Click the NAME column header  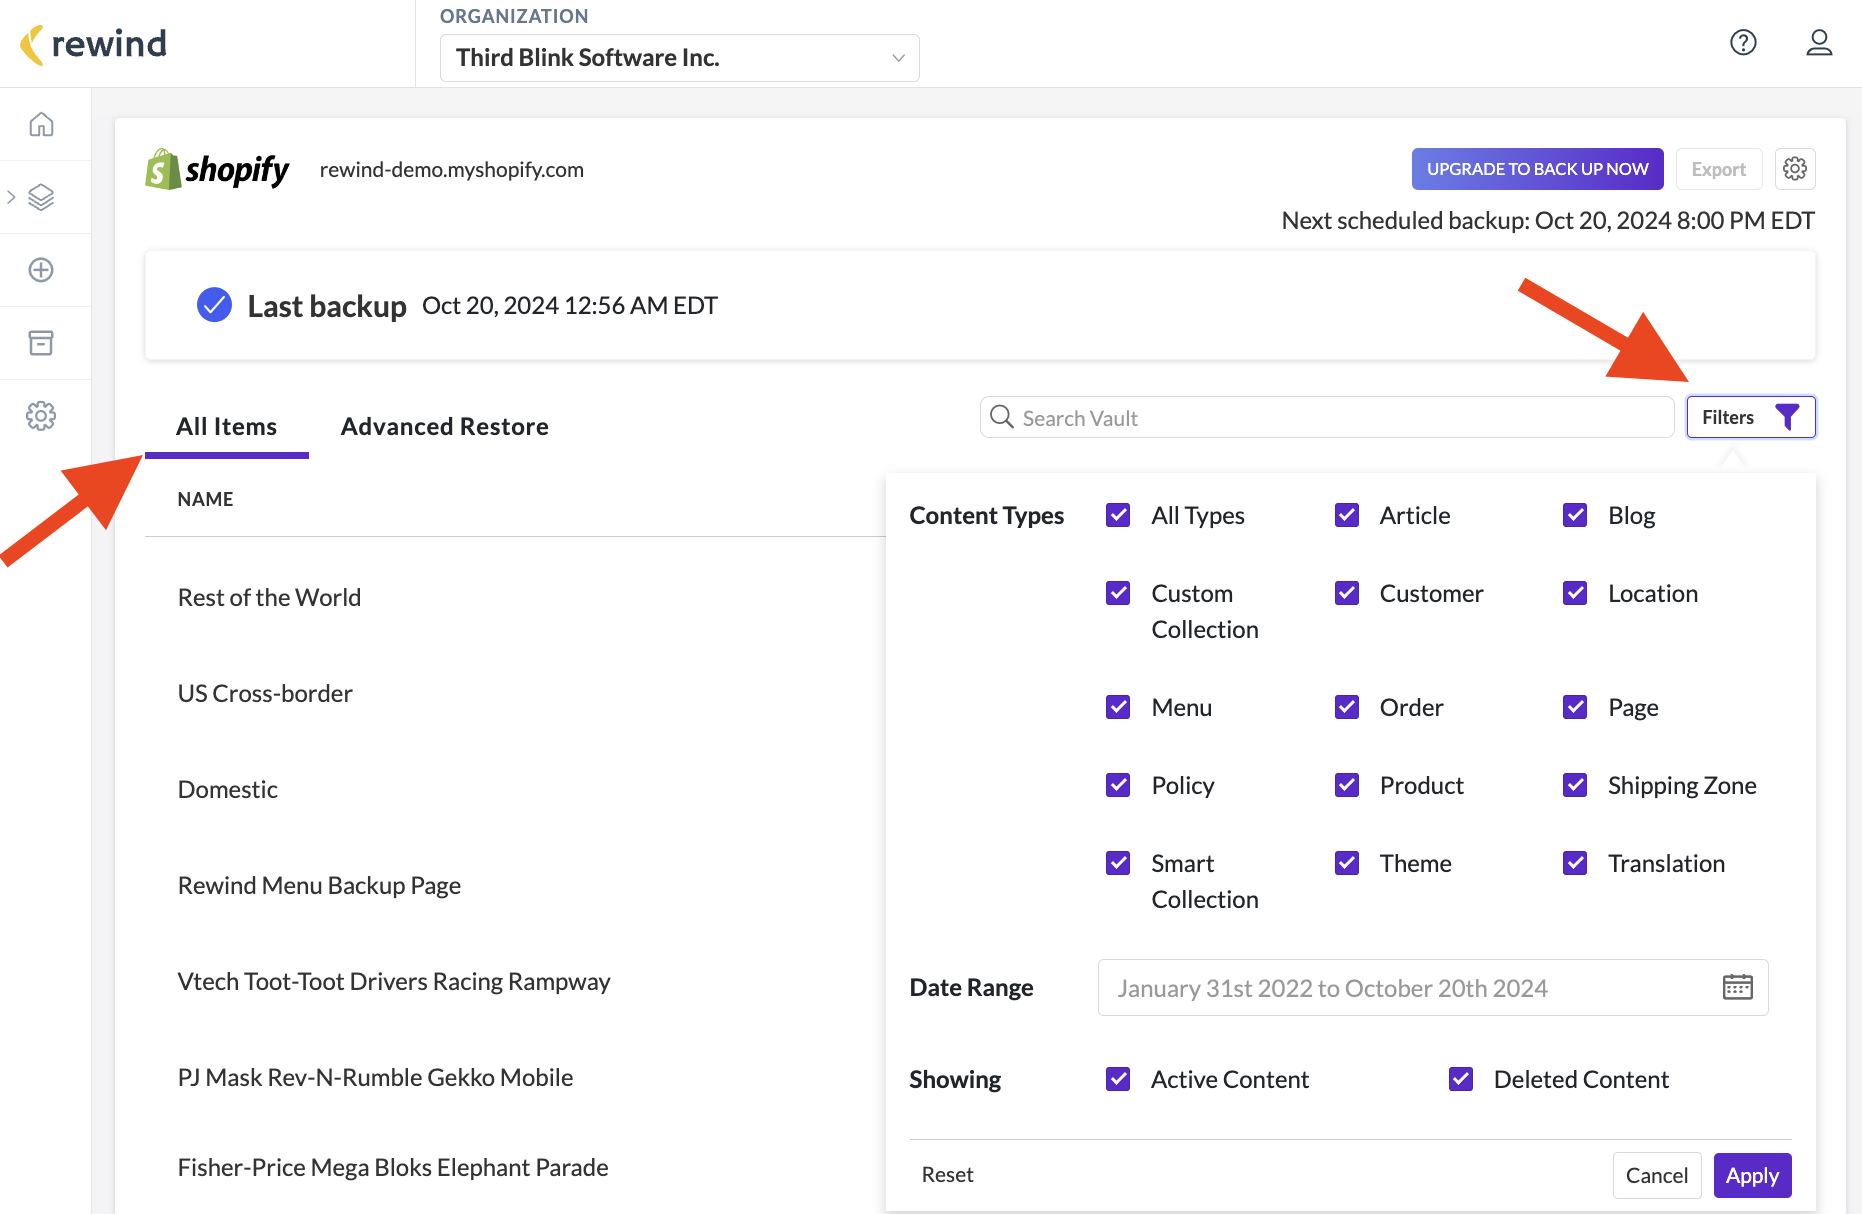click(206, 499)
